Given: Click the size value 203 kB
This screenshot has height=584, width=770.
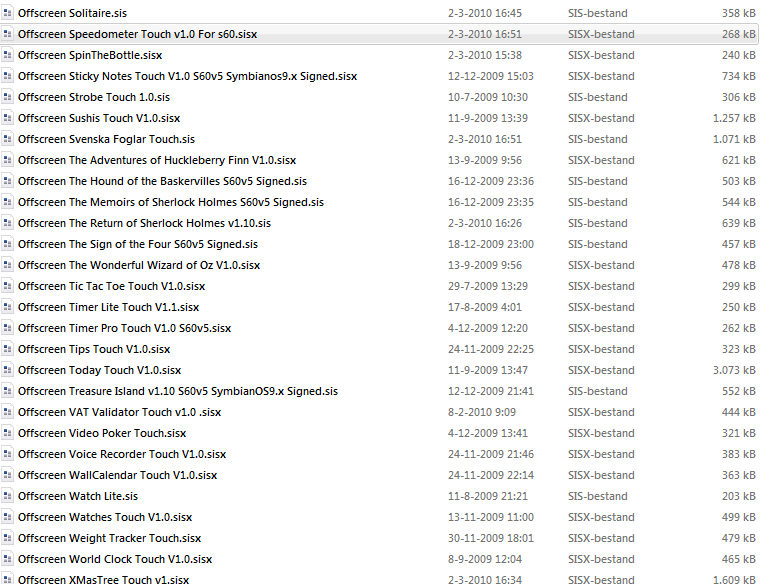Looking at the screenshot, I should tap(739, 497).
